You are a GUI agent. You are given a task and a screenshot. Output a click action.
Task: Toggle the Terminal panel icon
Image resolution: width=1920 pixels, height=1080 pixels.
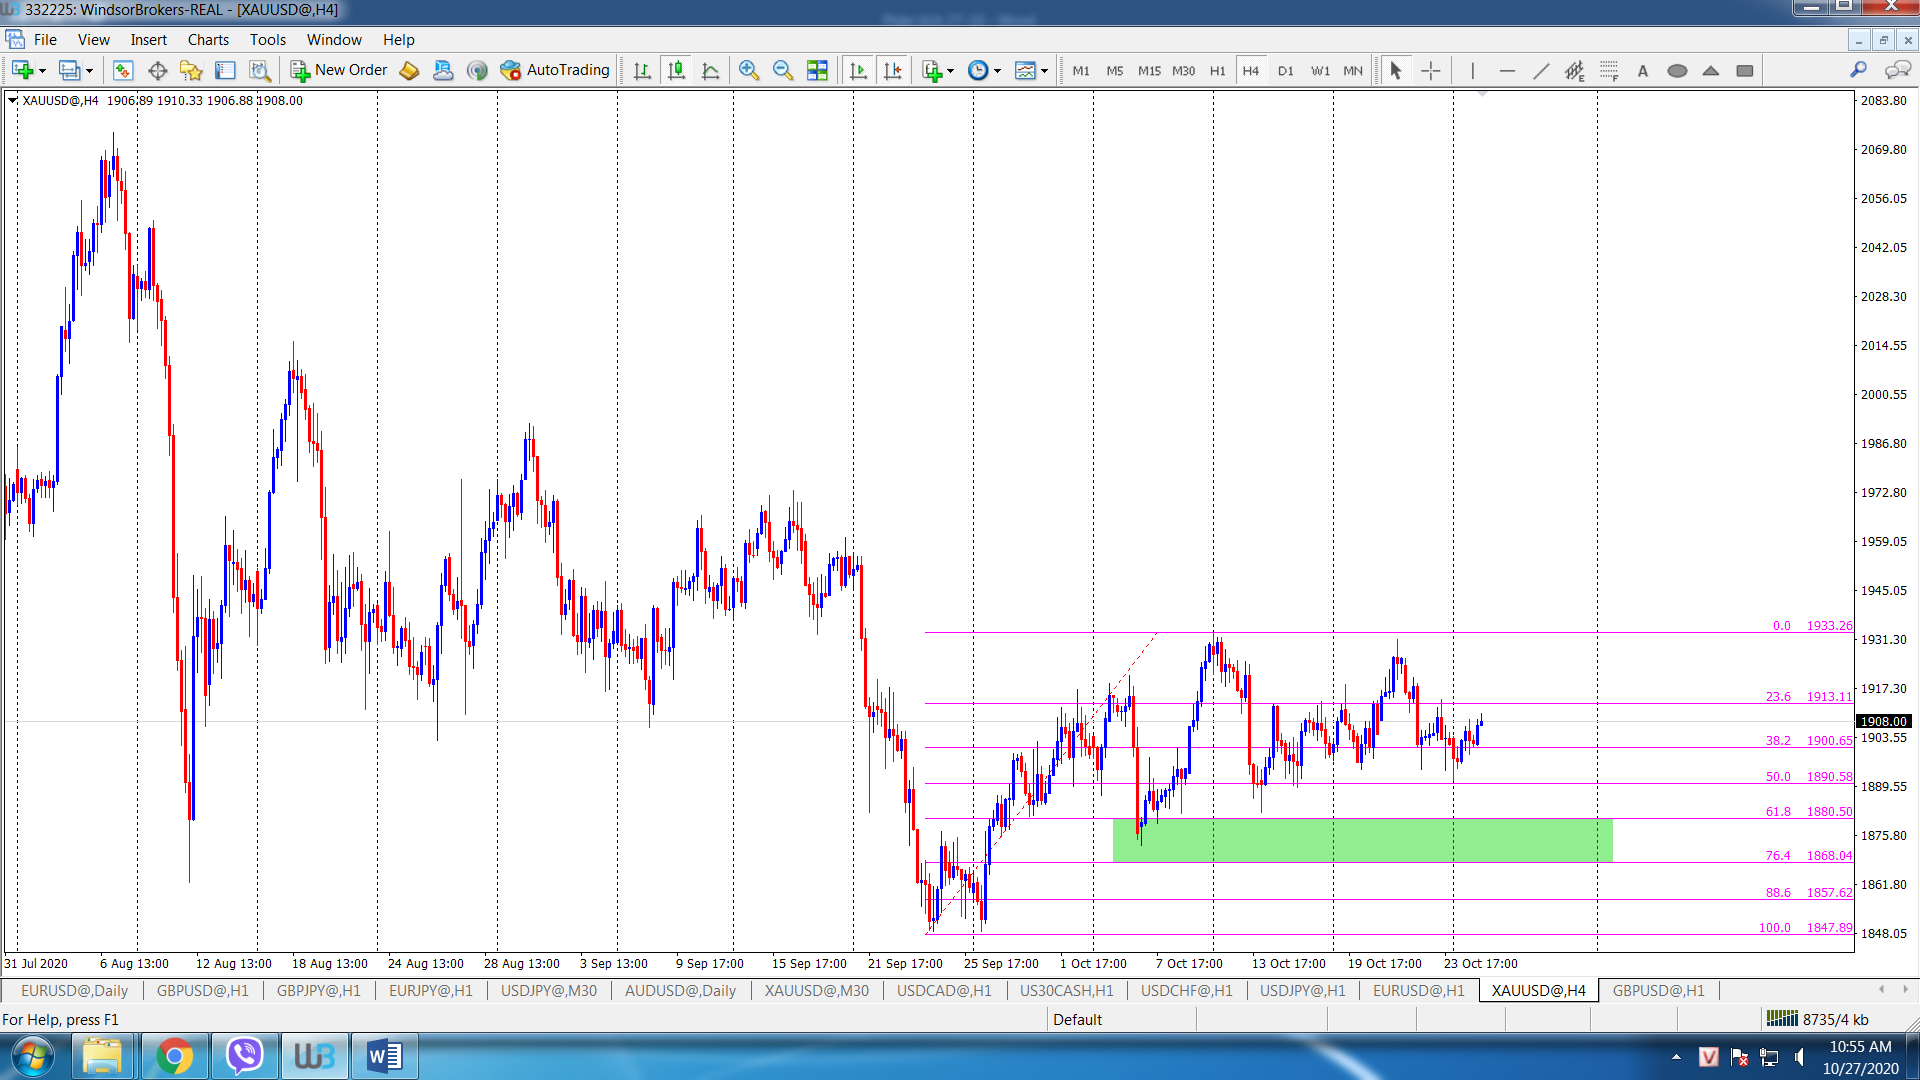(225, 70)
